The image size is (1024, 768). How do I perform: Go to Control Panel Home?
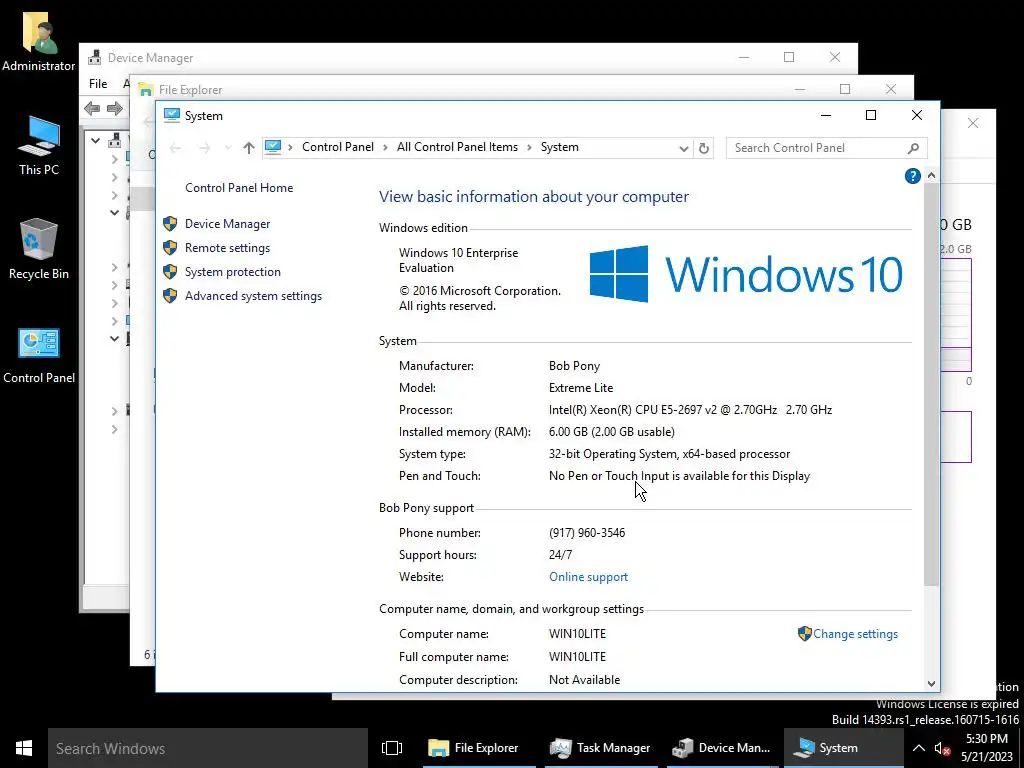tap(239, 188)
